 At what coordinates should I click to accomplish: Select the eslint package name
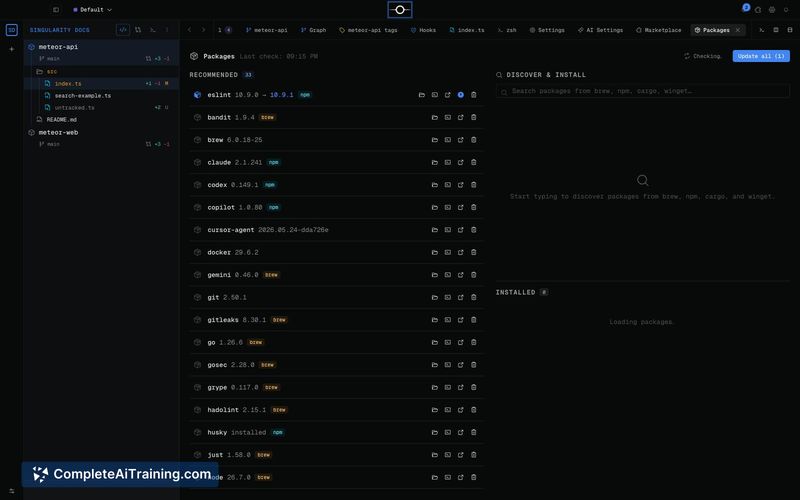click(x=219, y=95)
